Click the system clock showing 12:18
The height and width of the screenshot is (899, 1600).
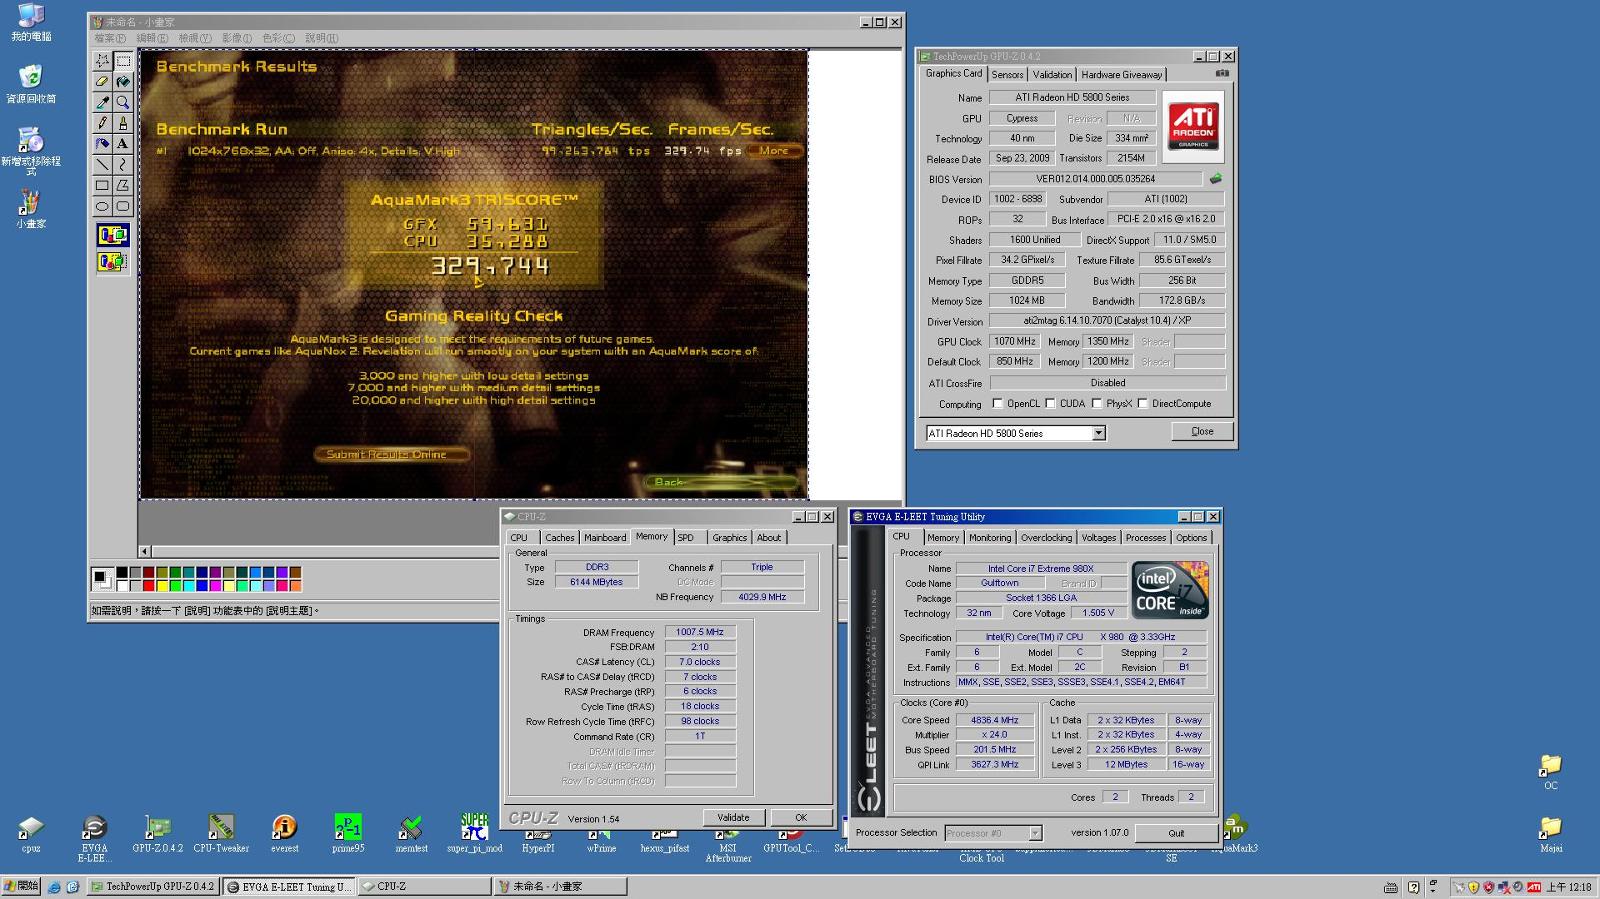click(x=1569, y=887)
